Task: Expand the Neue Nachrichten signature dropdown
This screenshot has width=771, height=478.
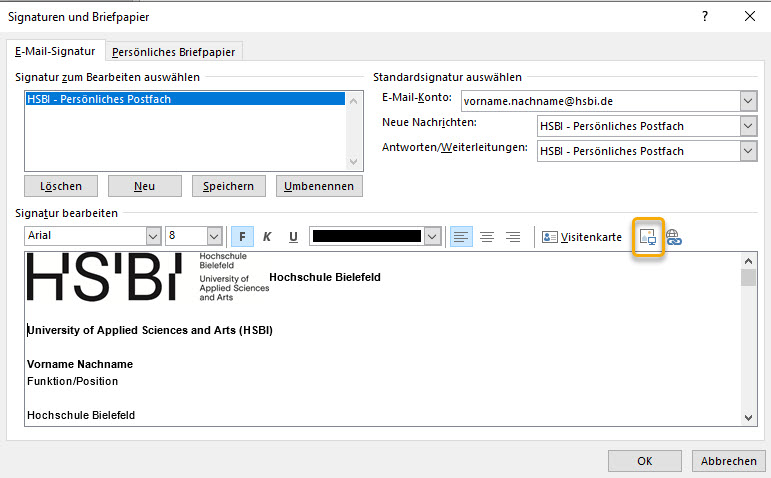Action: [x=748, y=126]
